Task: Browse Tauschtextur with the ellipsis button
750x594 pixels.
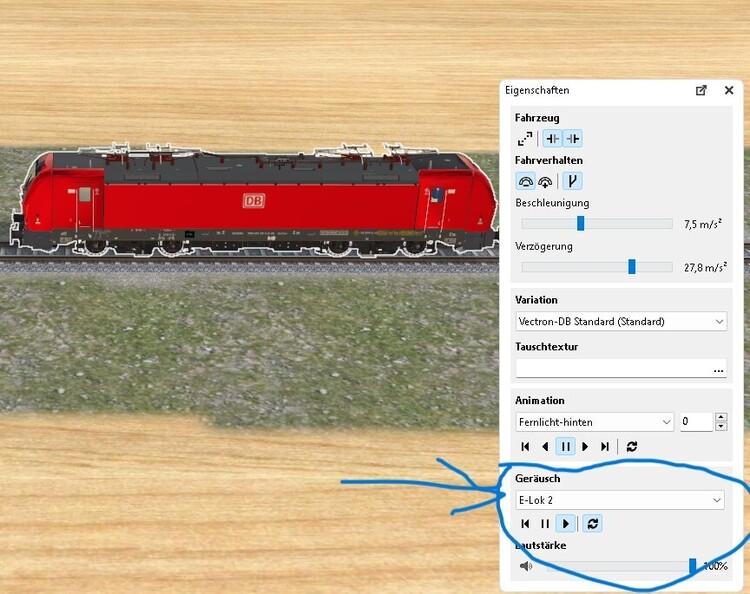Action: pos(718,370)
